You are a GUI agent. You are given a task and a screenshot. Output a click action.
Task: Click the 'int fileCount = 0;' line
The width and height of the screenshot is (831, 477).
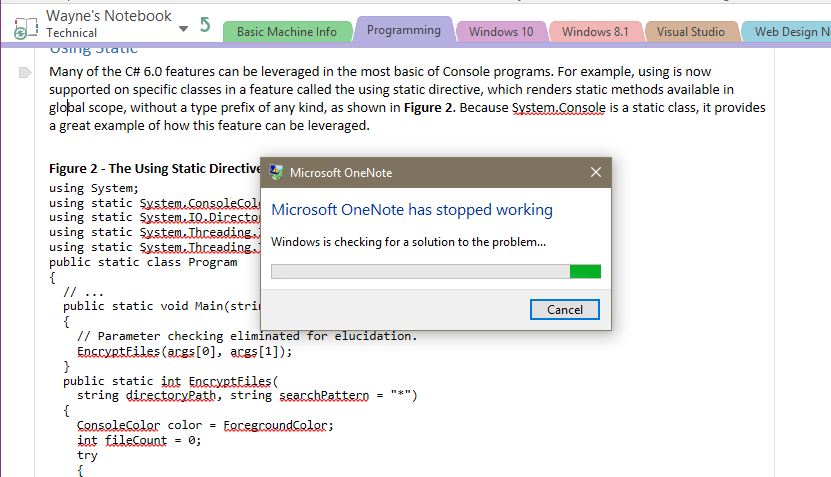tap(139, 440)
